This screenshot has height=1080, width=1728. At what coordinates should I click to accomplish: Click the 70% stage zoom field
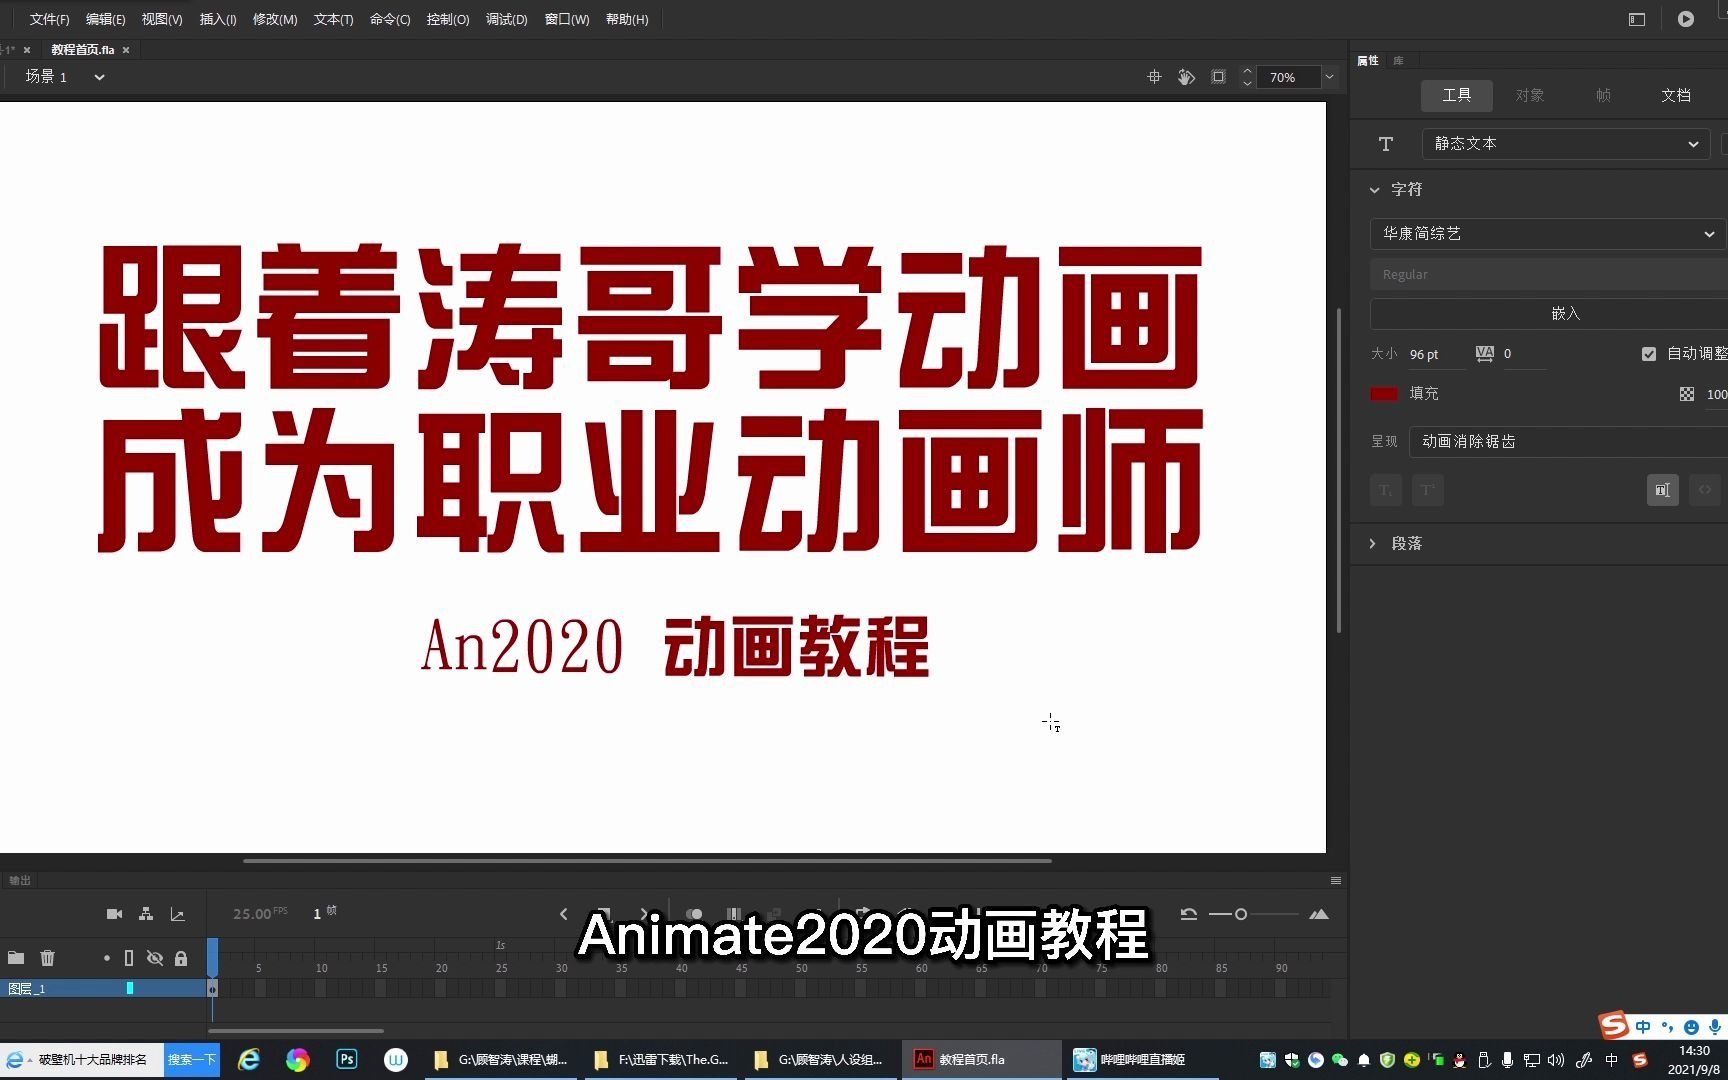pos(1291,77)
